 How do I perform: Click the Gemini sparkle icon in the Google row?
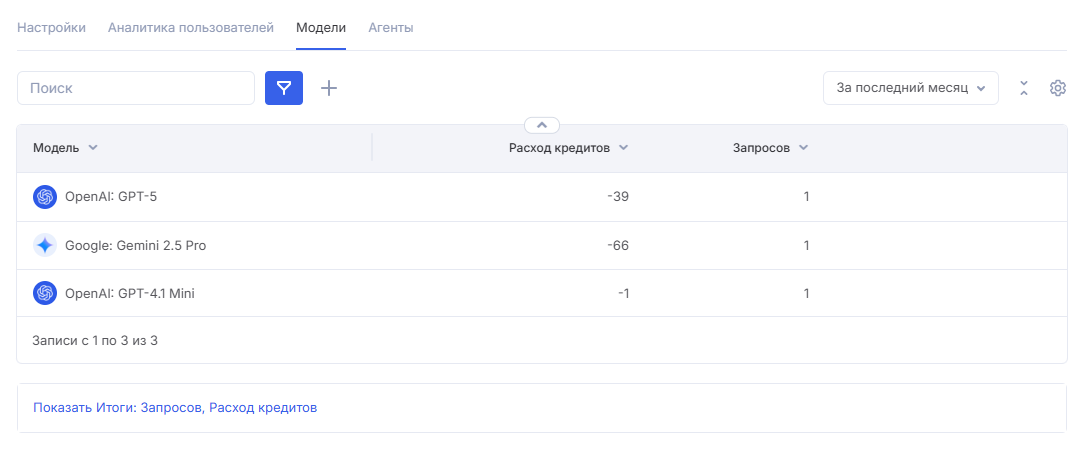click(x=44, y=246)
